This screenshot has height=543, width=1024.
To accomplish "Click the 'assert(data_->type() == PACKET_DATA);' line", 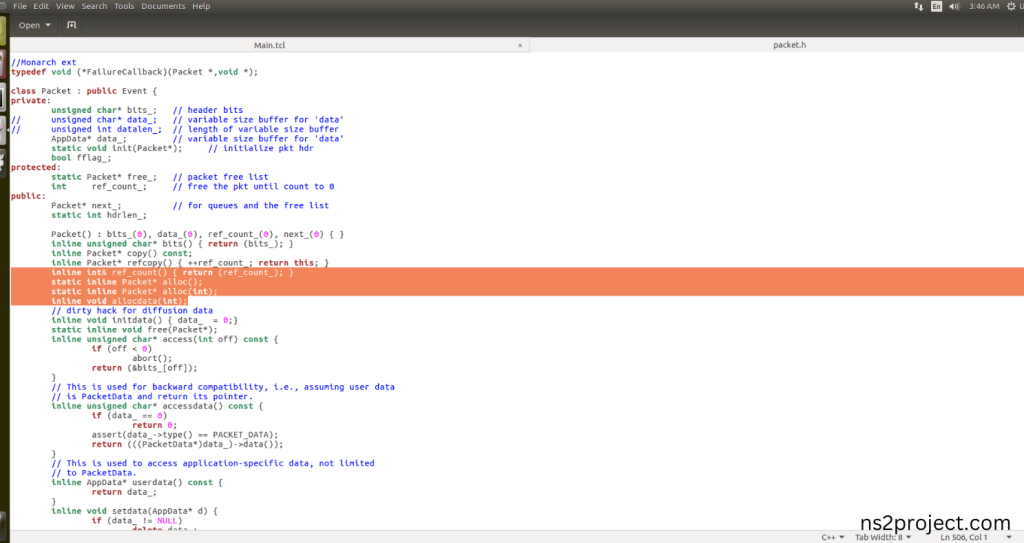I will click(x=185, y=435).
